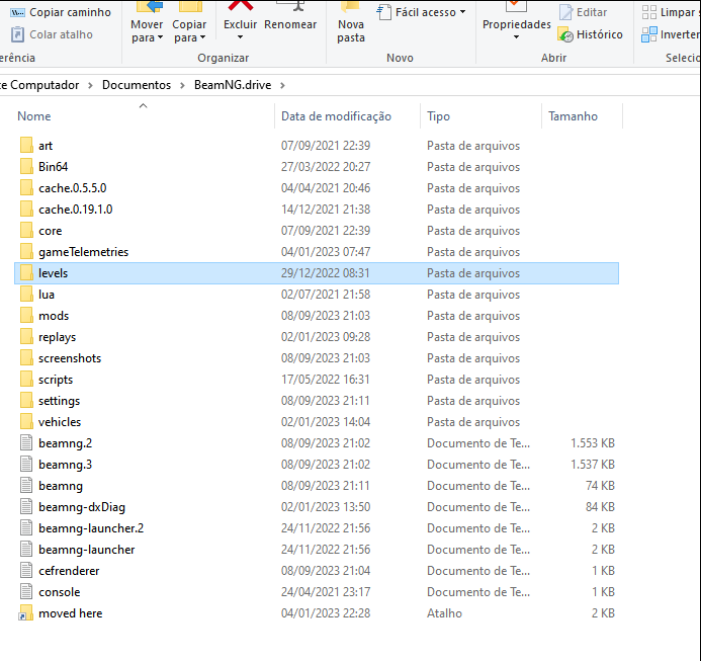Click the Colar atalho ribbon icon
The width and height of the screenshot is (701, 661).
[x=17, y=34]
